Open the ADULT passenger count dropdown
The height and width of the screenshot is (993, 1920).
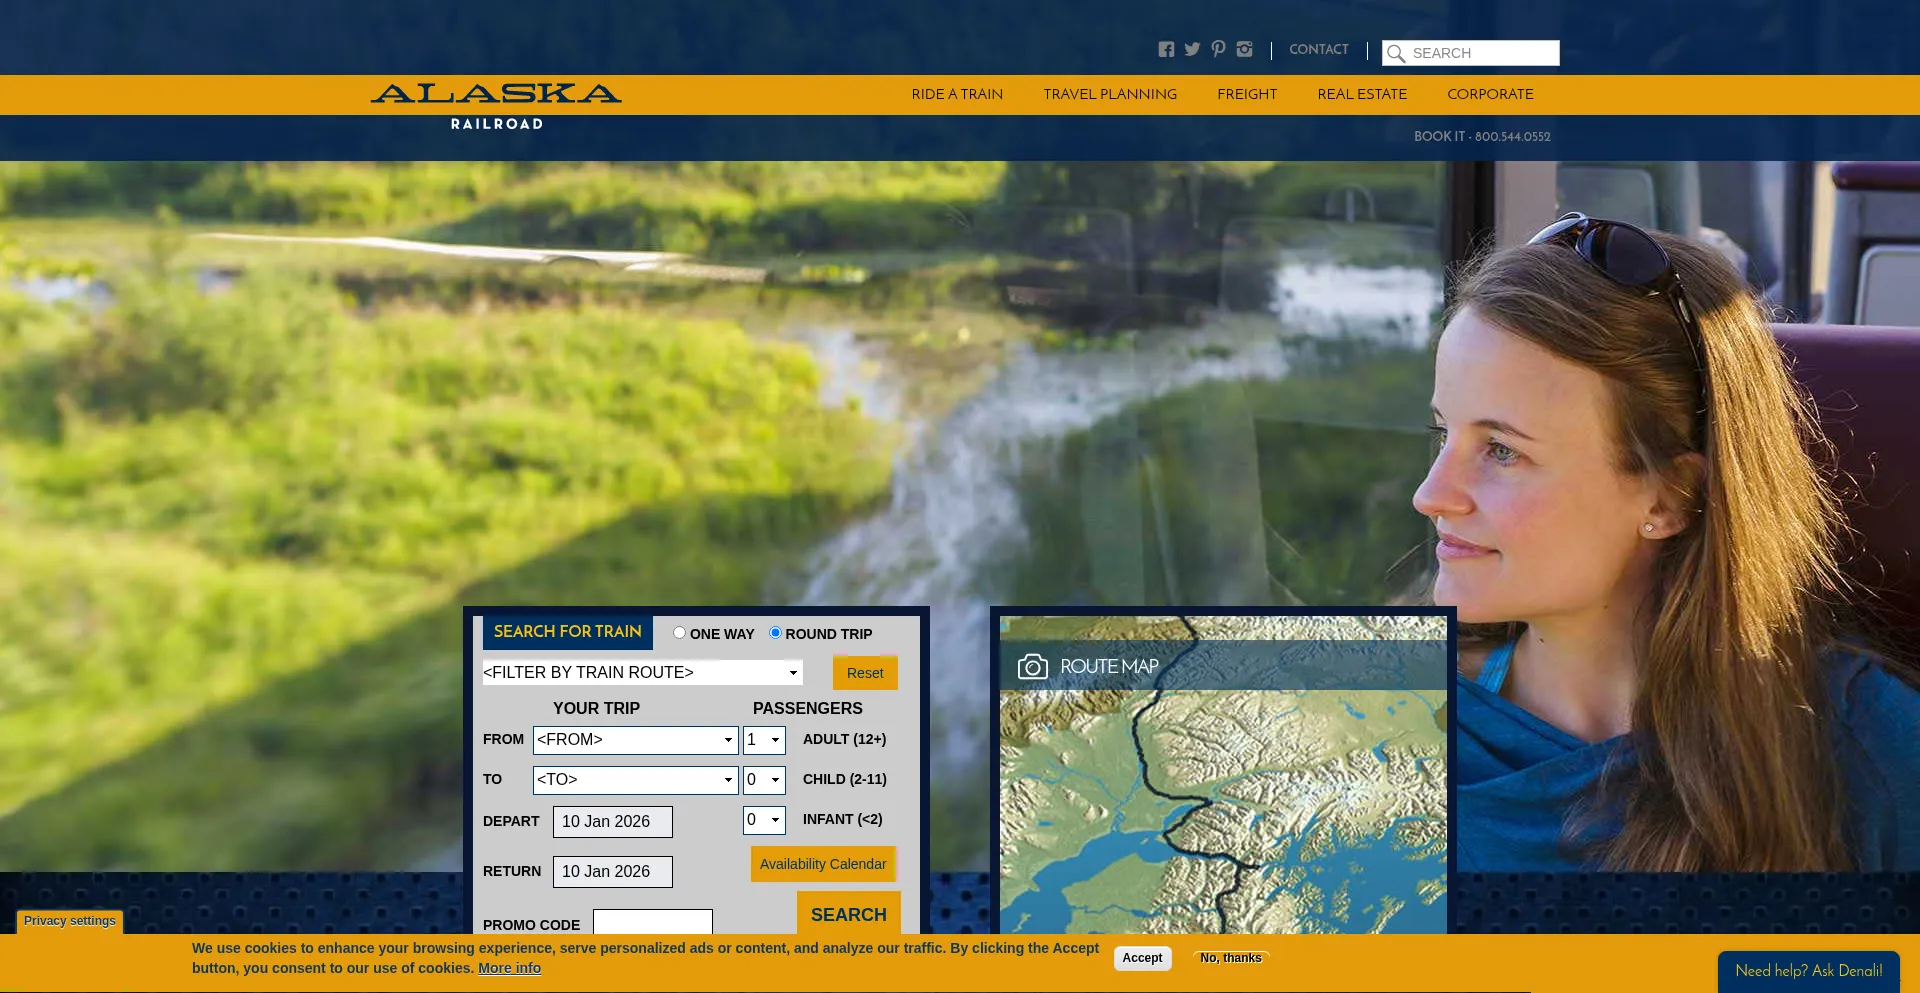pos(763,740)
